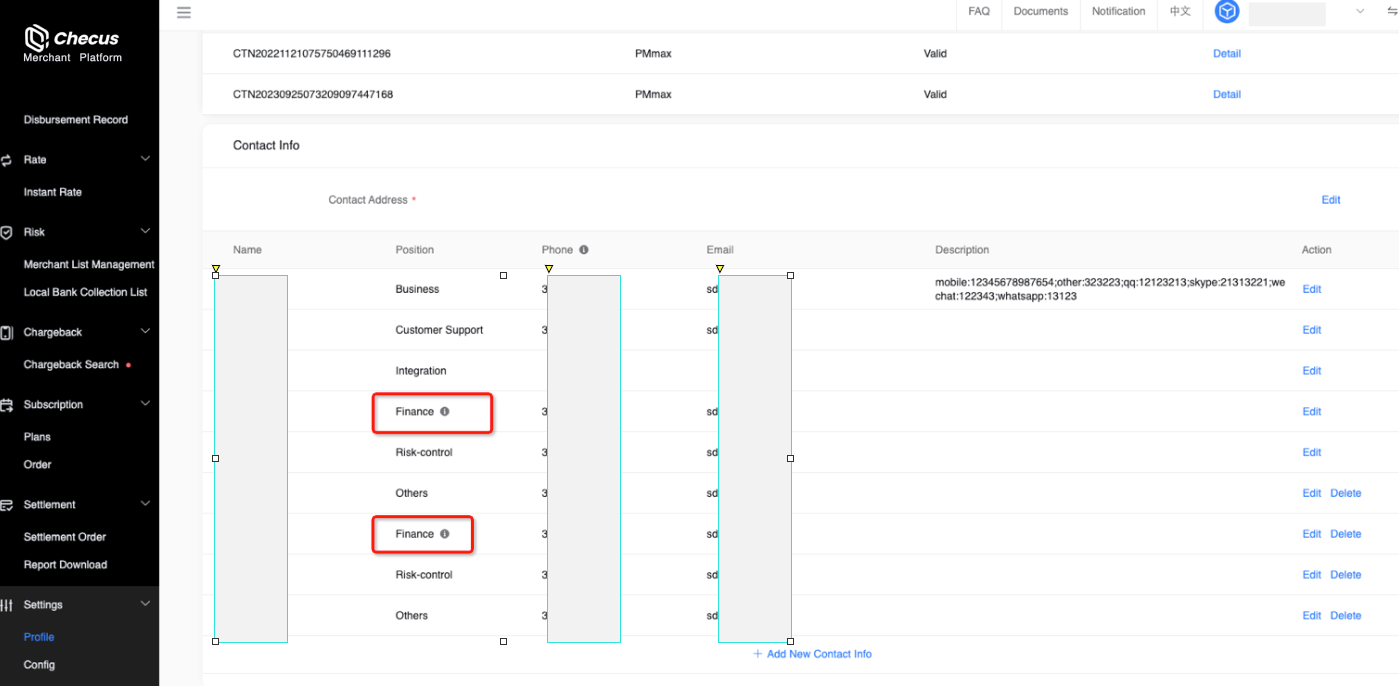Click the Checus Merchant Platform logo

coord(72,44)
